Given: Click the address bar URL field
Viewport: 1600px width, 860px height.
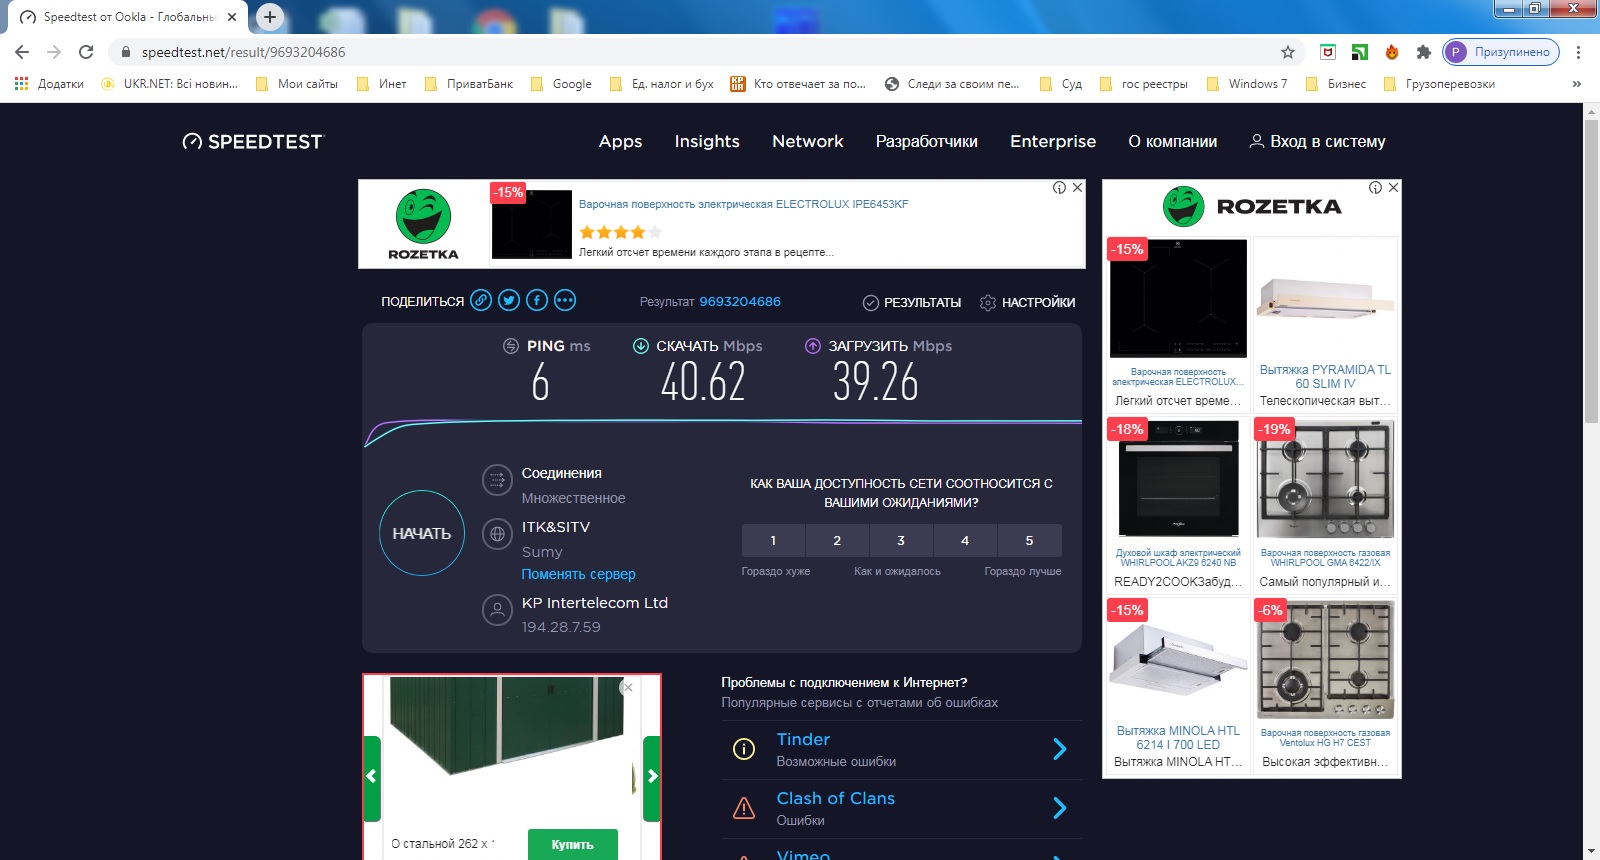Looking at the screenshot, I should pyautogui.click(x=700, y=52).
